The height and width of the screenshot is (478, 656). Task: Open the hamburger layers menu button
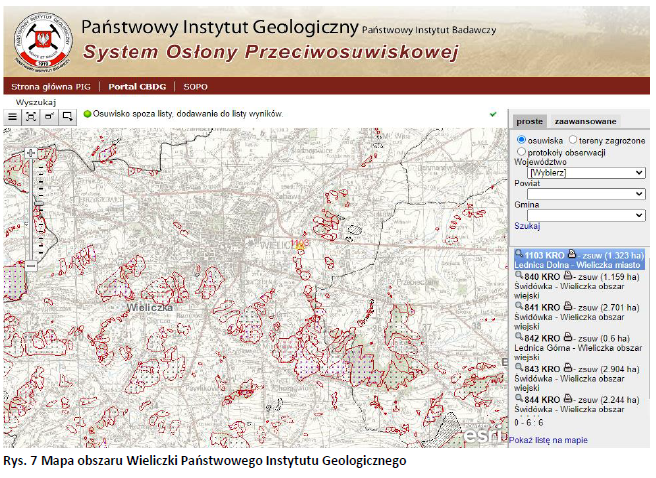(x=13, y=117)
